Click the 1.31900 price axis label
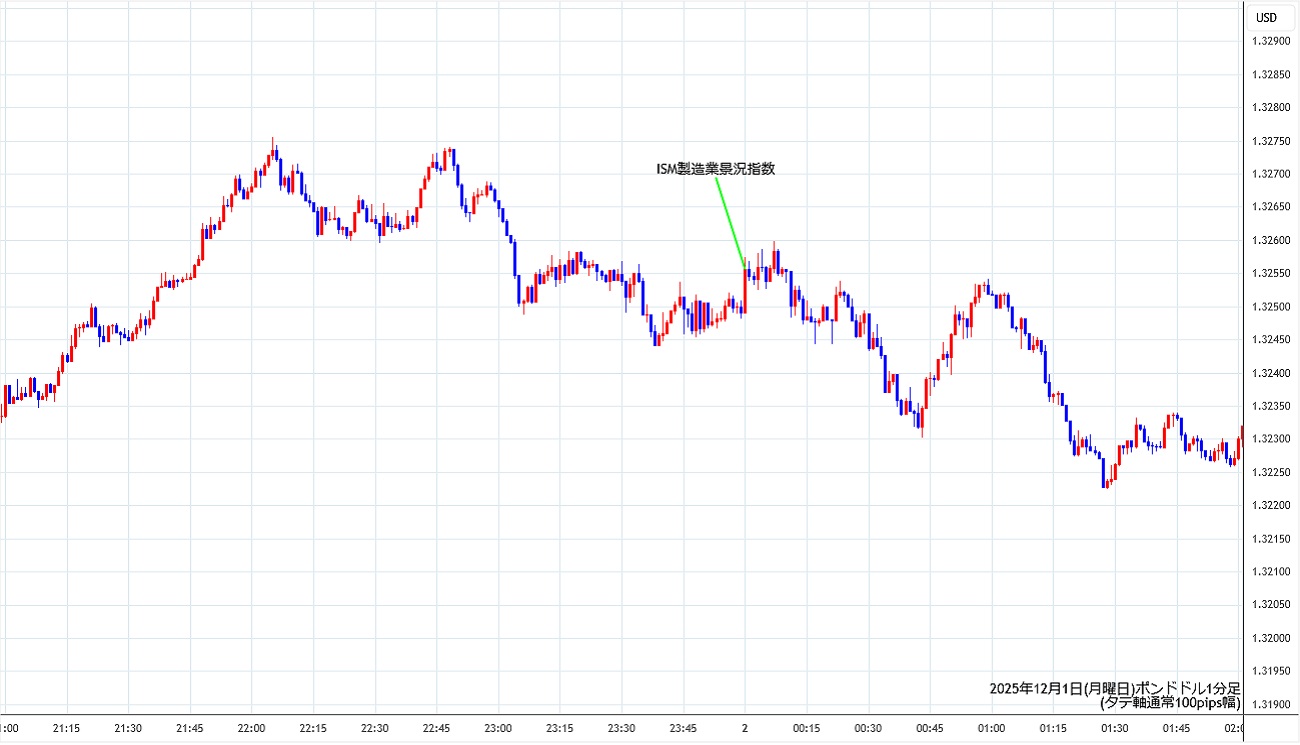1300x745 pixels. coord(1269,704)
